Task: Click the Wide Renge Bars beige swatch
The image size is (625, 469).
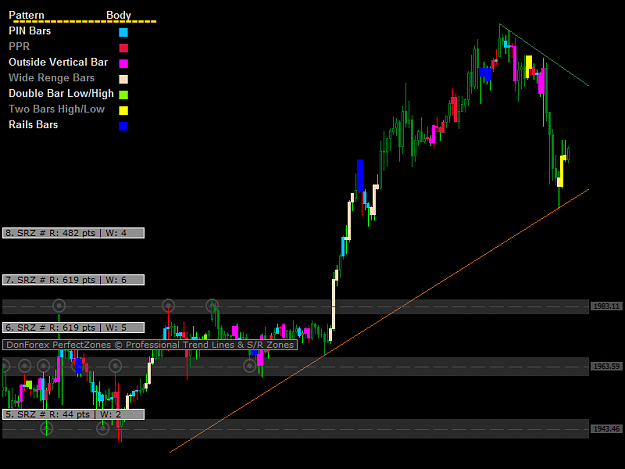Action: 123,79
